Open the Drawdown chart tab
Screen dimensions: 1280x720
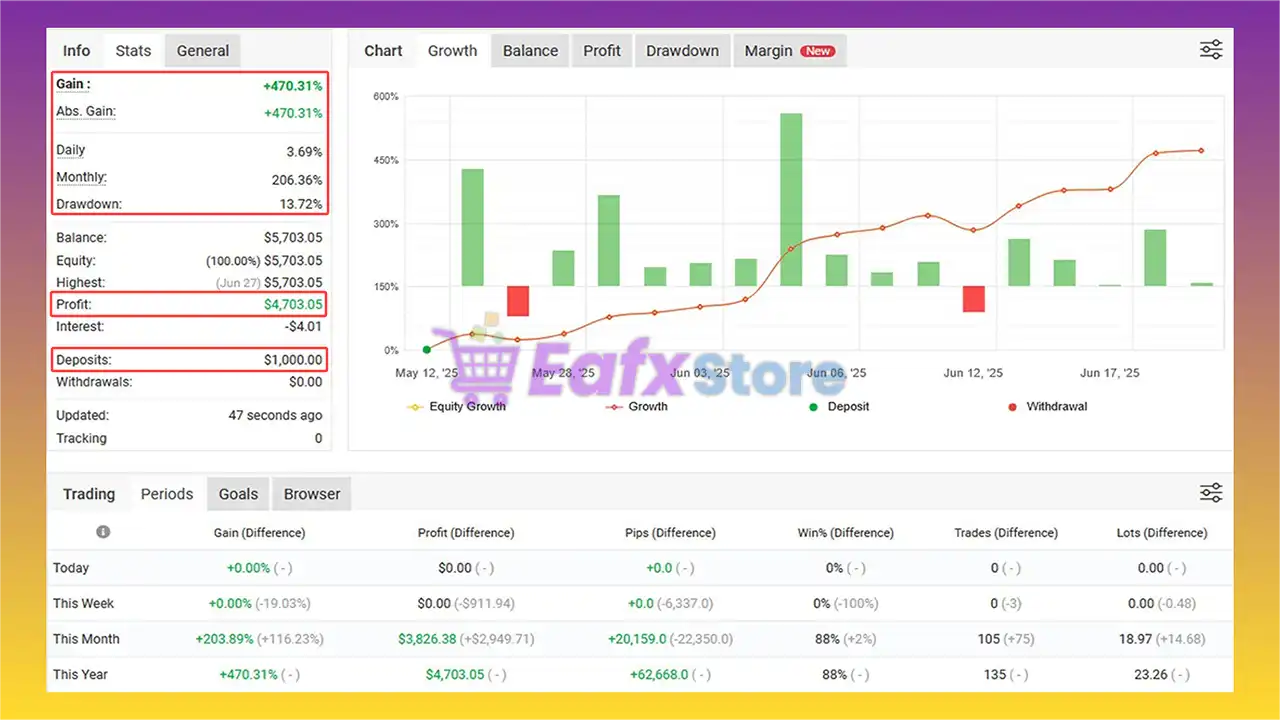[x=682, y=51]
